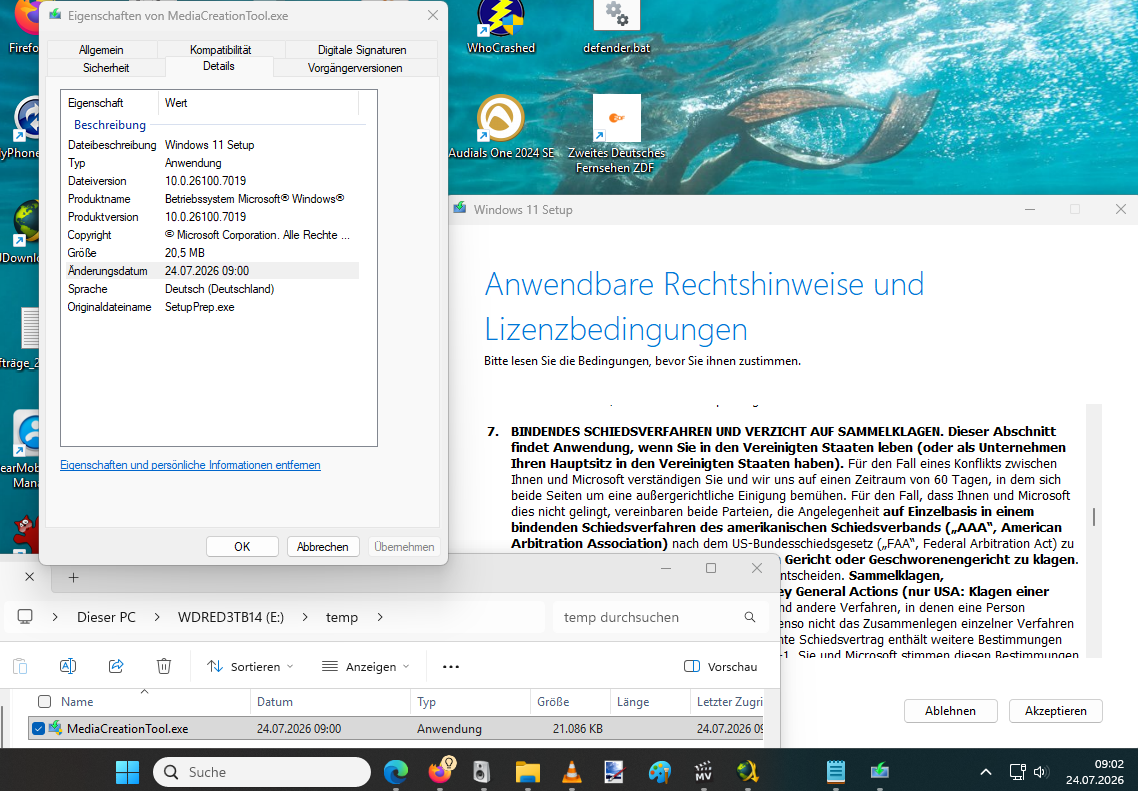This screenshot has width=1138, height=791.
Task: Select the Details tab
Action: pyautogui.click(x=218, y=66)
